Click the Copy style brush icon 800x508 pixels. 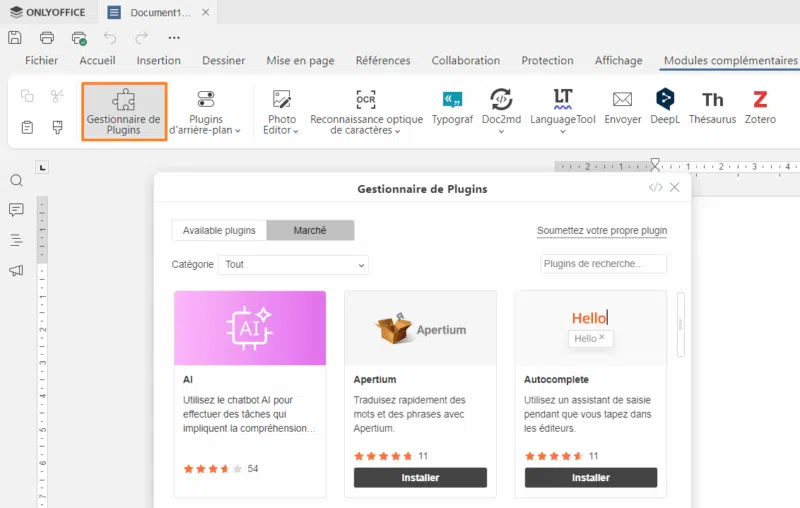[x=57, y=127]
